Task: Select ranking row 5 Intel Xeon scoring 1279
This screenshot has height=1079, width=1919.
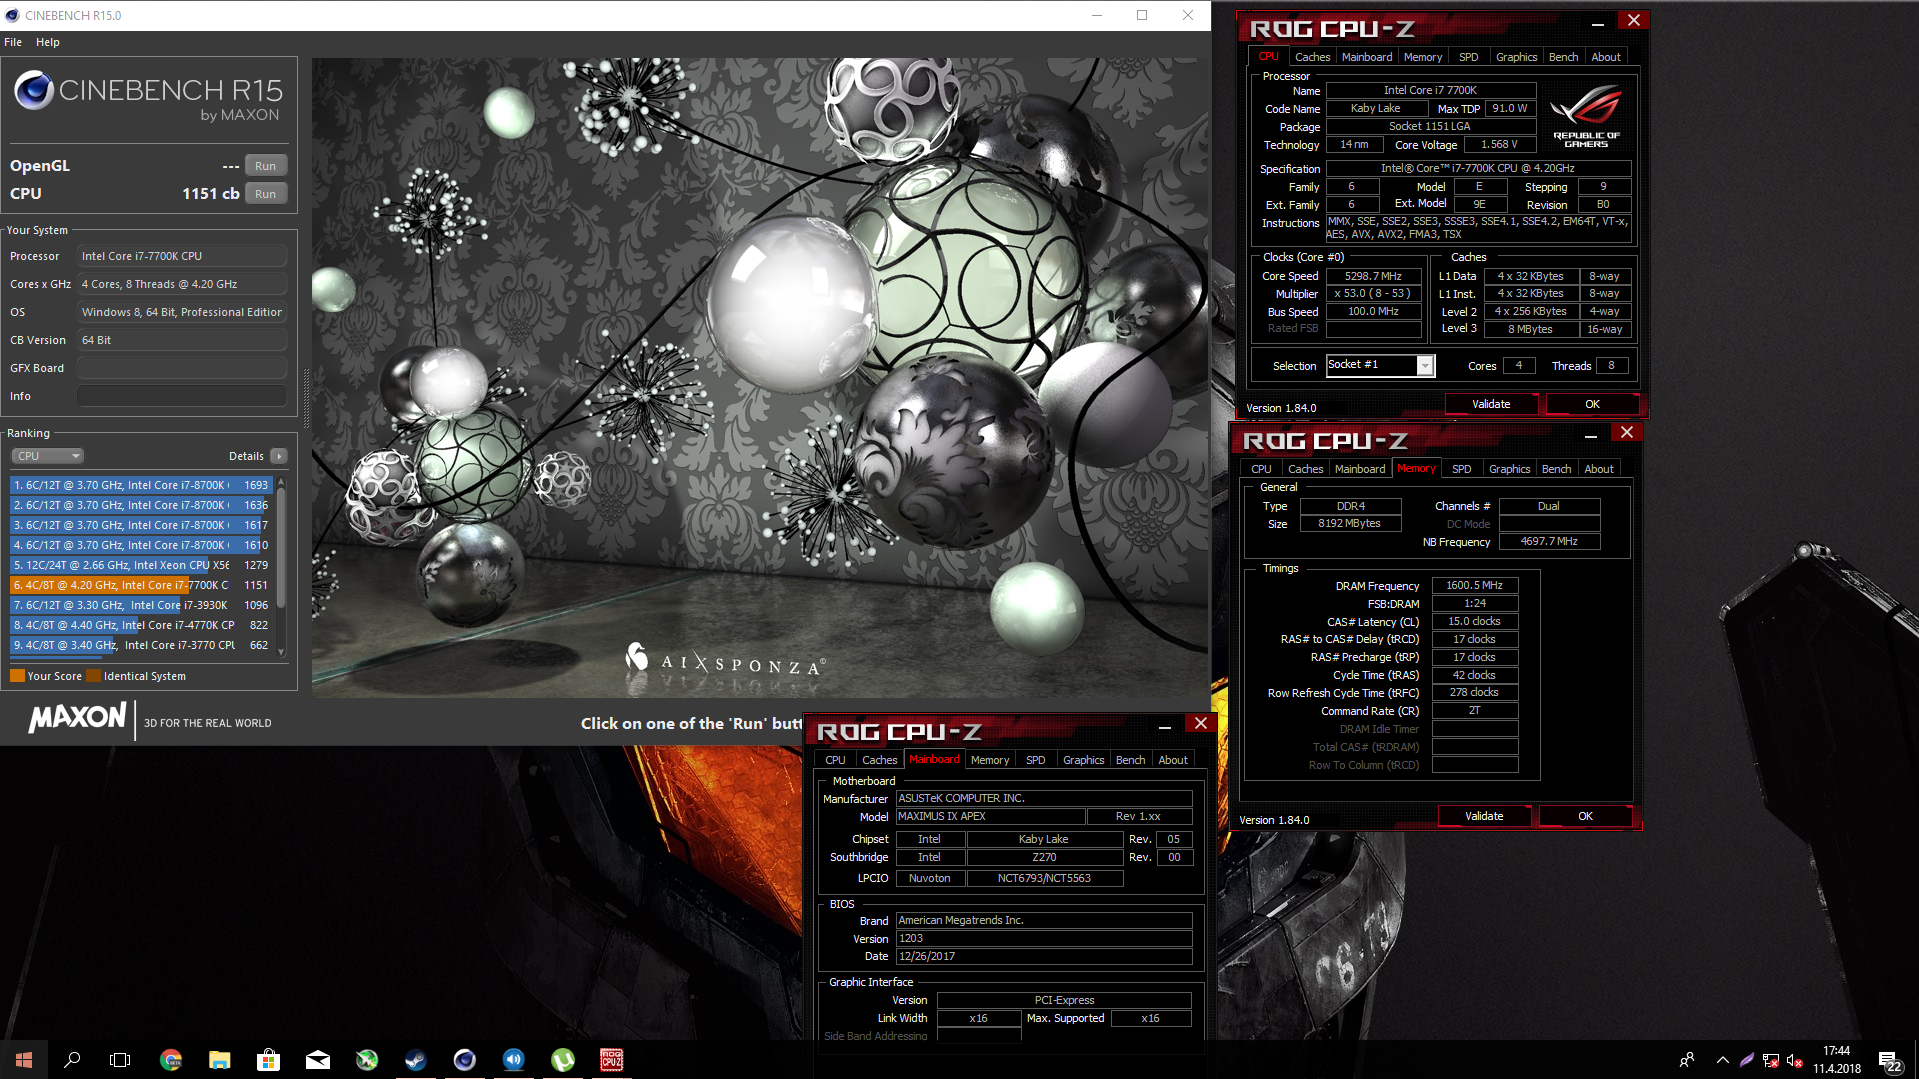Action: [x=142, y=565]
